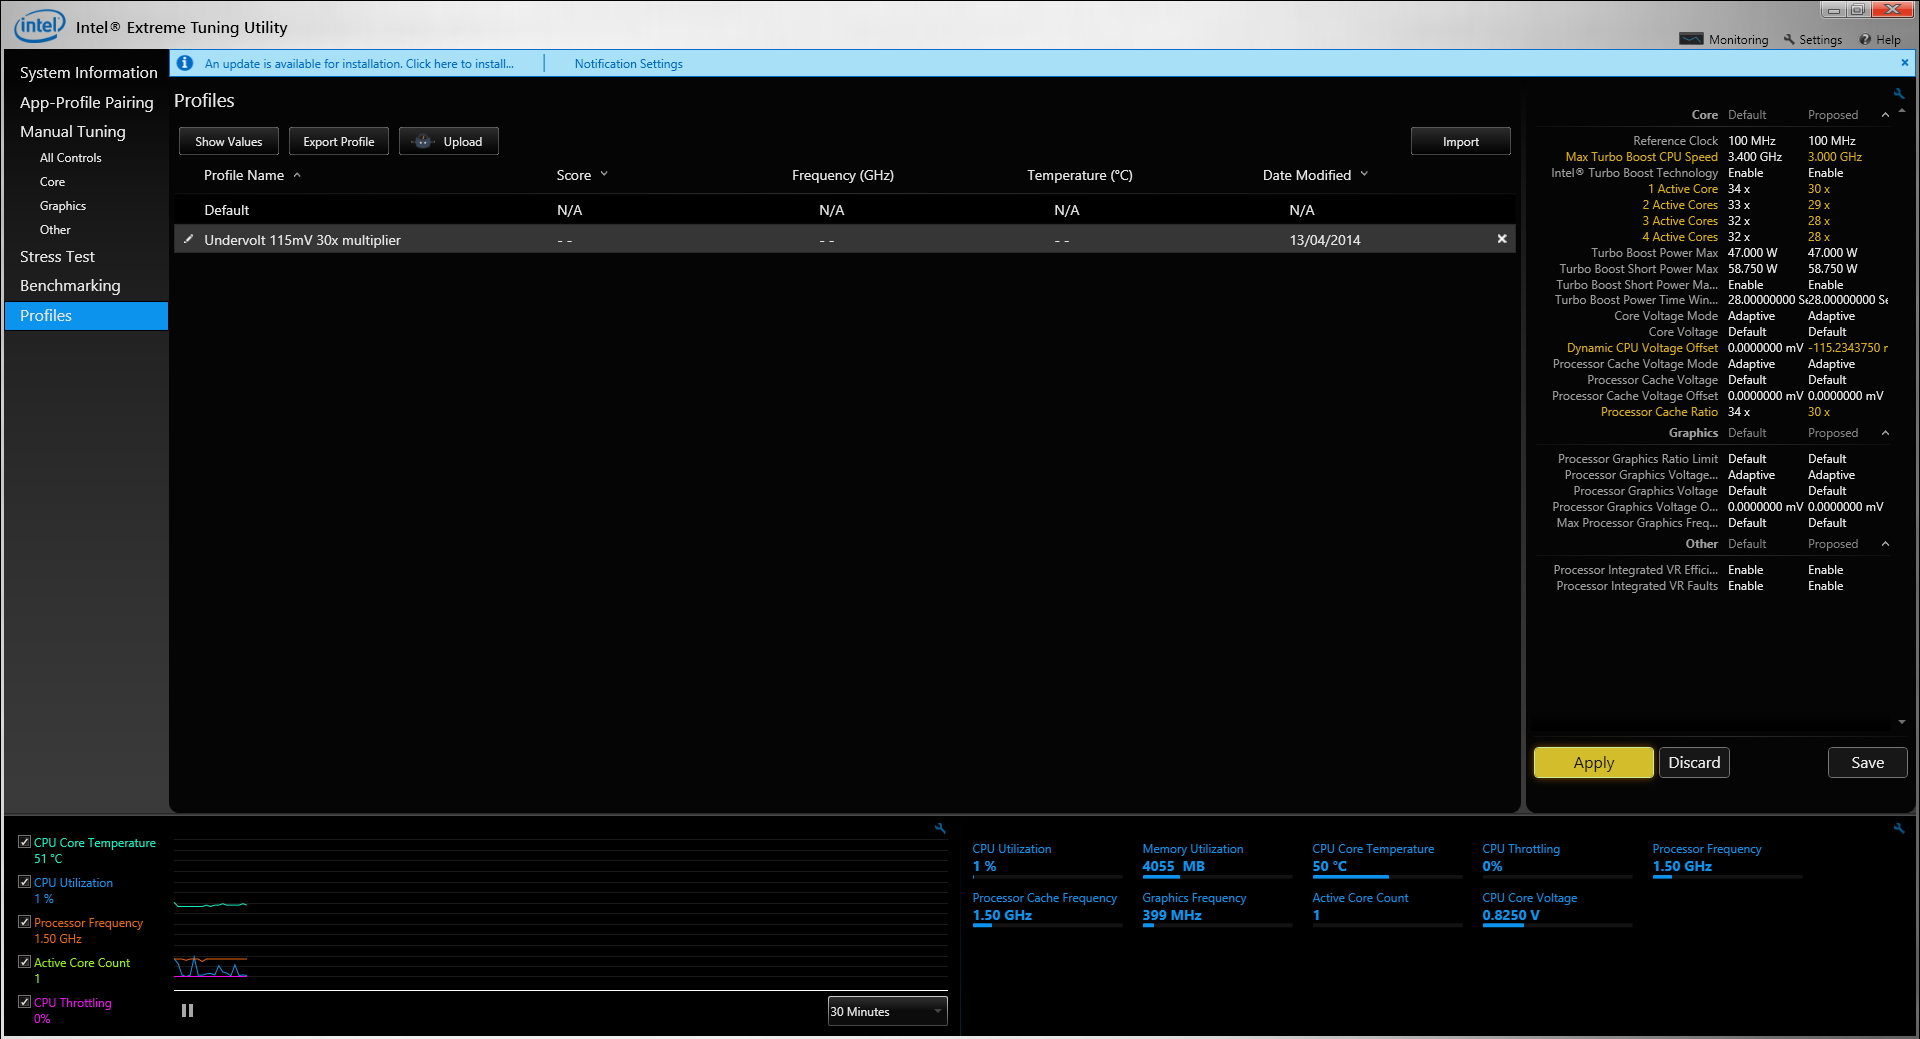Open App-Profile Pairing section
The width and height of the screenshot is (1920, 1039).
pyautogui.click(x=86, y=103)
